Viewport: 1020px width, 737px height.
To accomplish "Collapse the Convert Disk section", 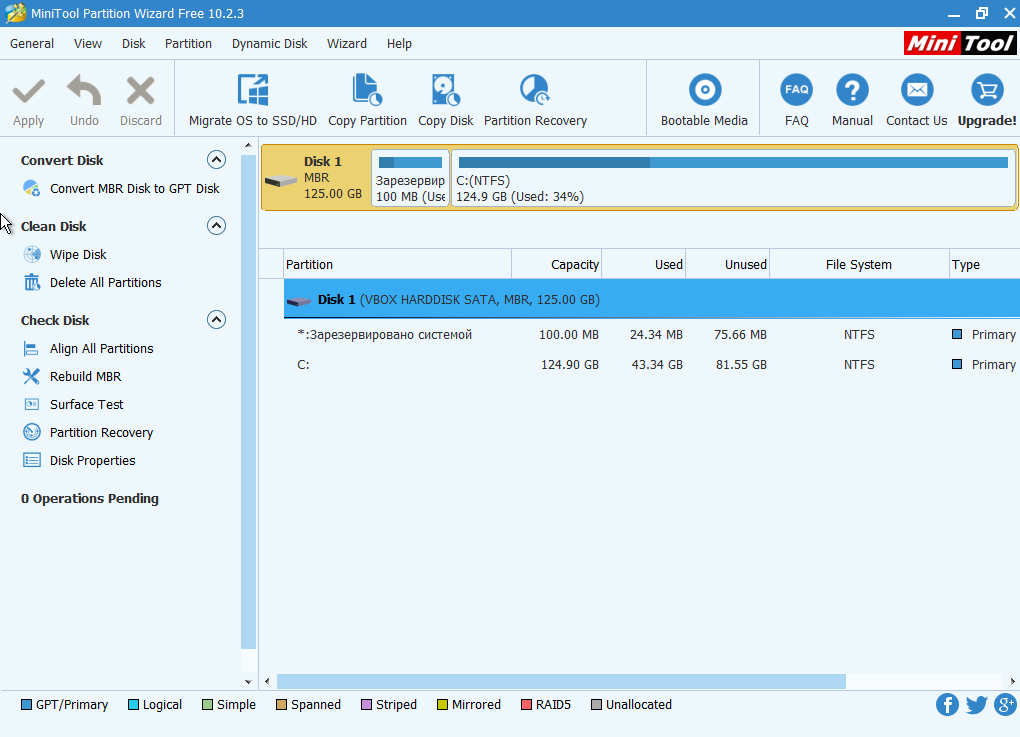I will 216,160.
